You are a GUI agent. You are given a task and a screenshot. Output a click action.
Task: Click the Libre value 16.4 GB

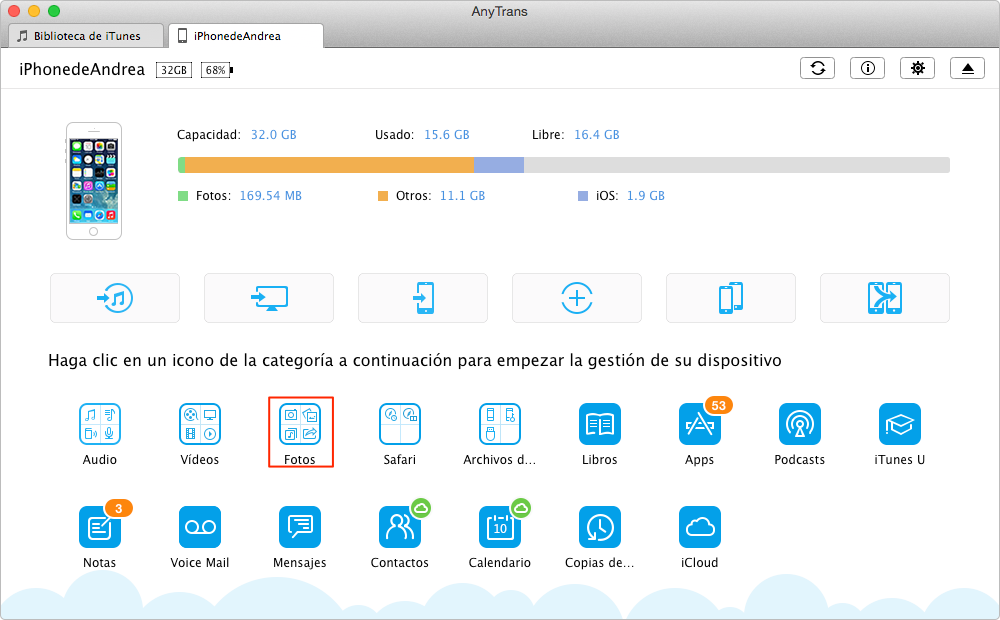click(597, 135)
